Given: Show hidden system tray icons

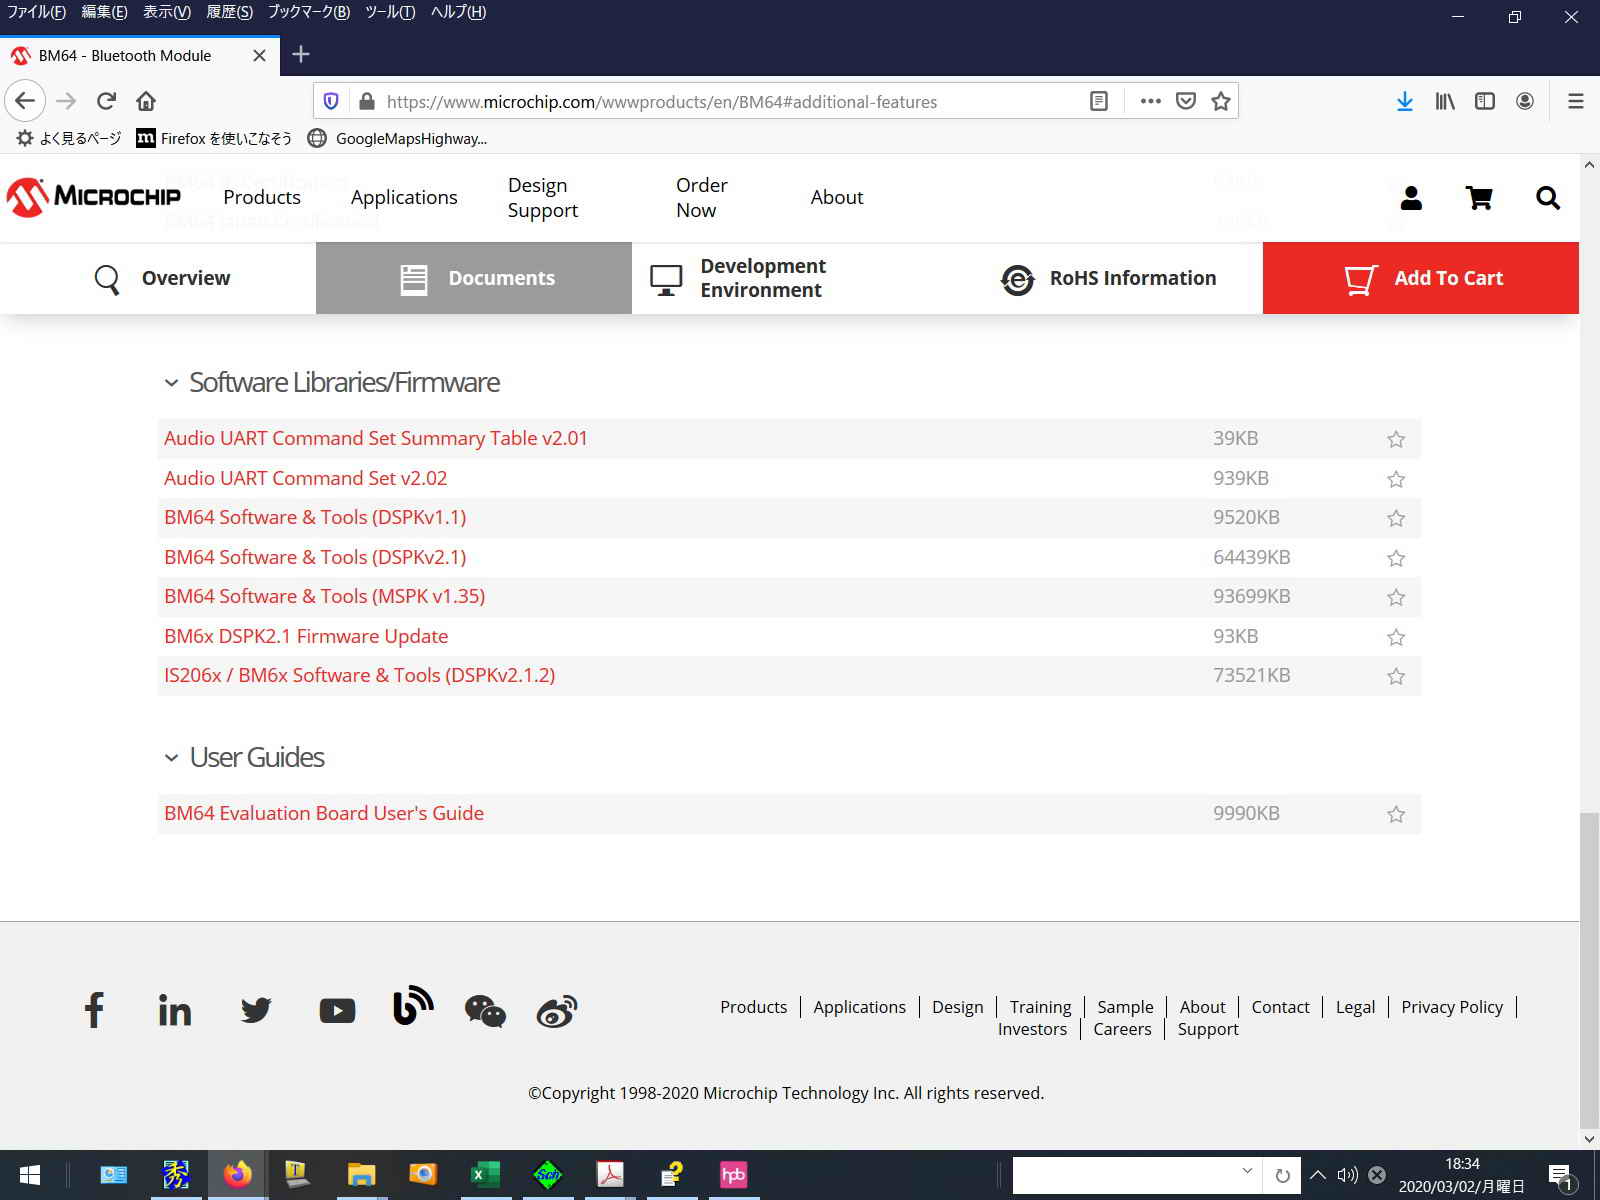Looking at the screenshot, I should click(1318, 1175).
